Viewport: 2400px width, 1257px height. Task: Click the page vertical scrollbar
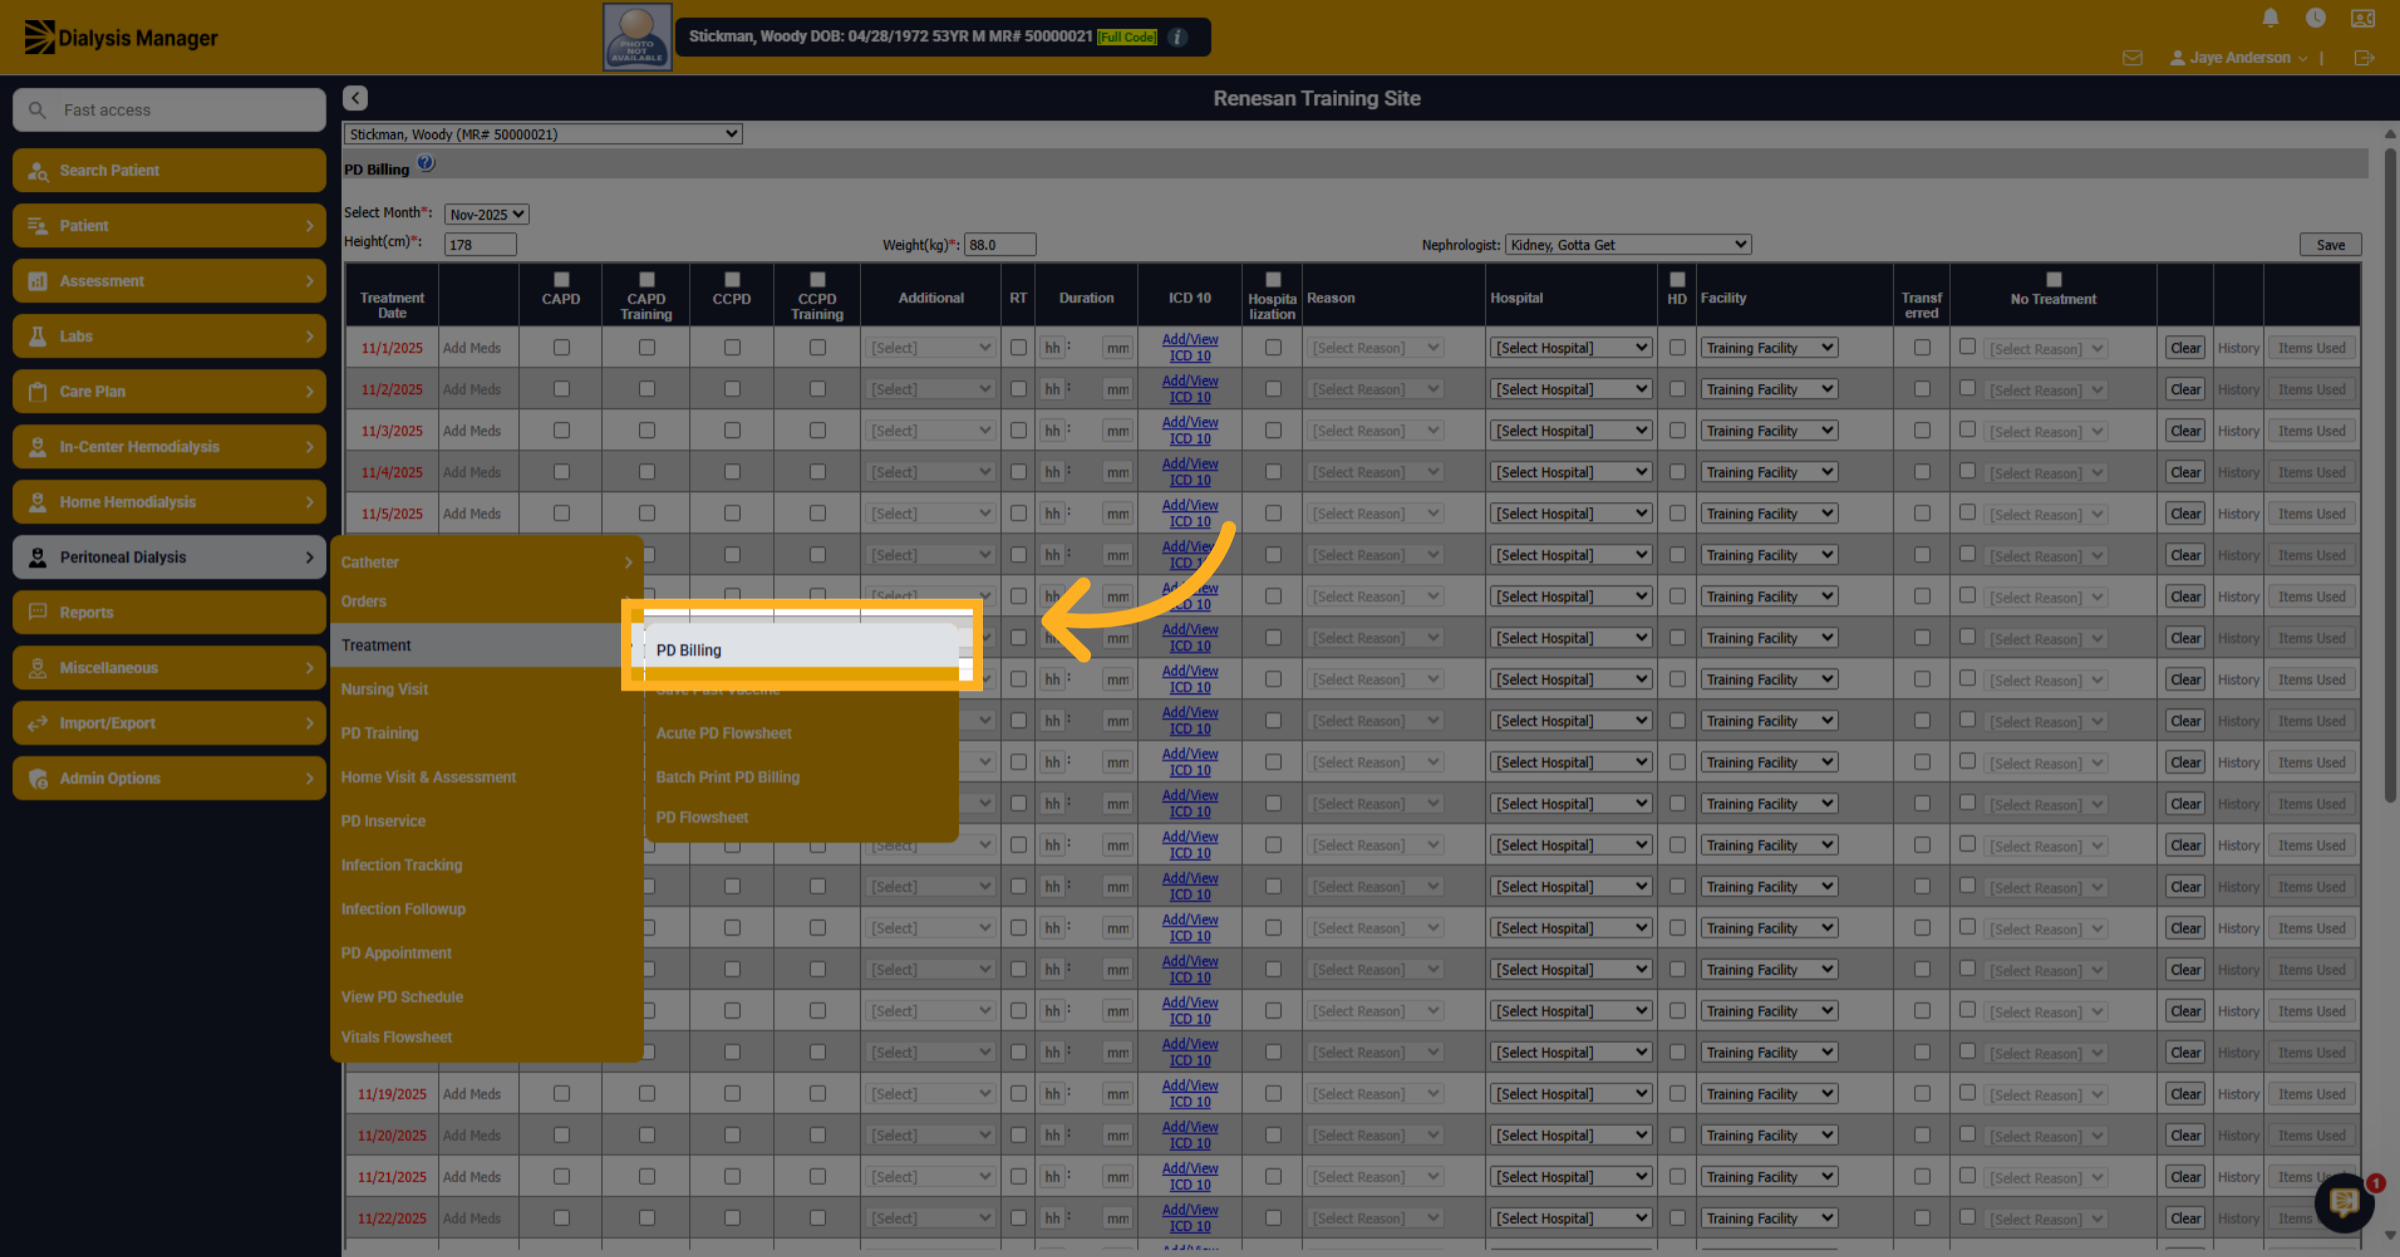[x=2390, y=476]
